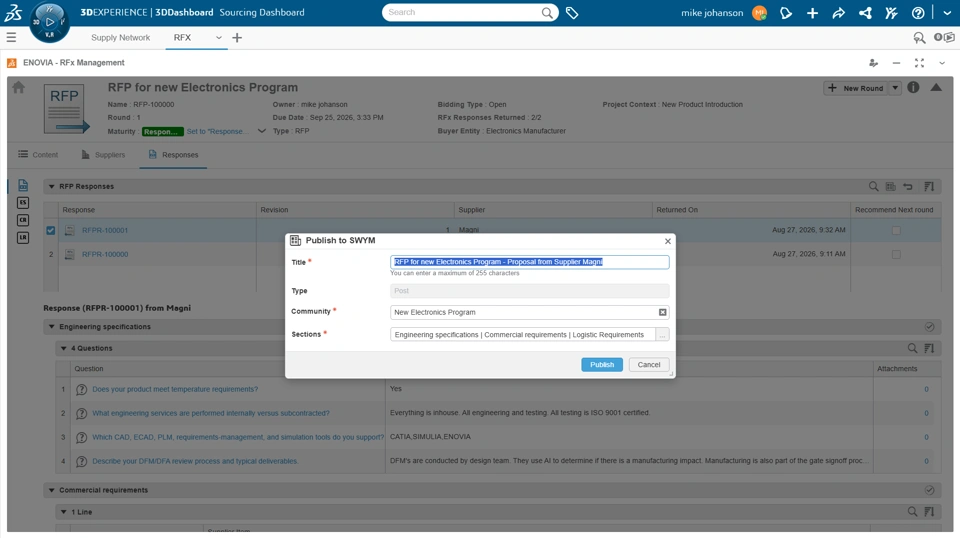This screenshot has width=960, height=538.
Task: Open the Content tab
Action: (x=38, y=155)
